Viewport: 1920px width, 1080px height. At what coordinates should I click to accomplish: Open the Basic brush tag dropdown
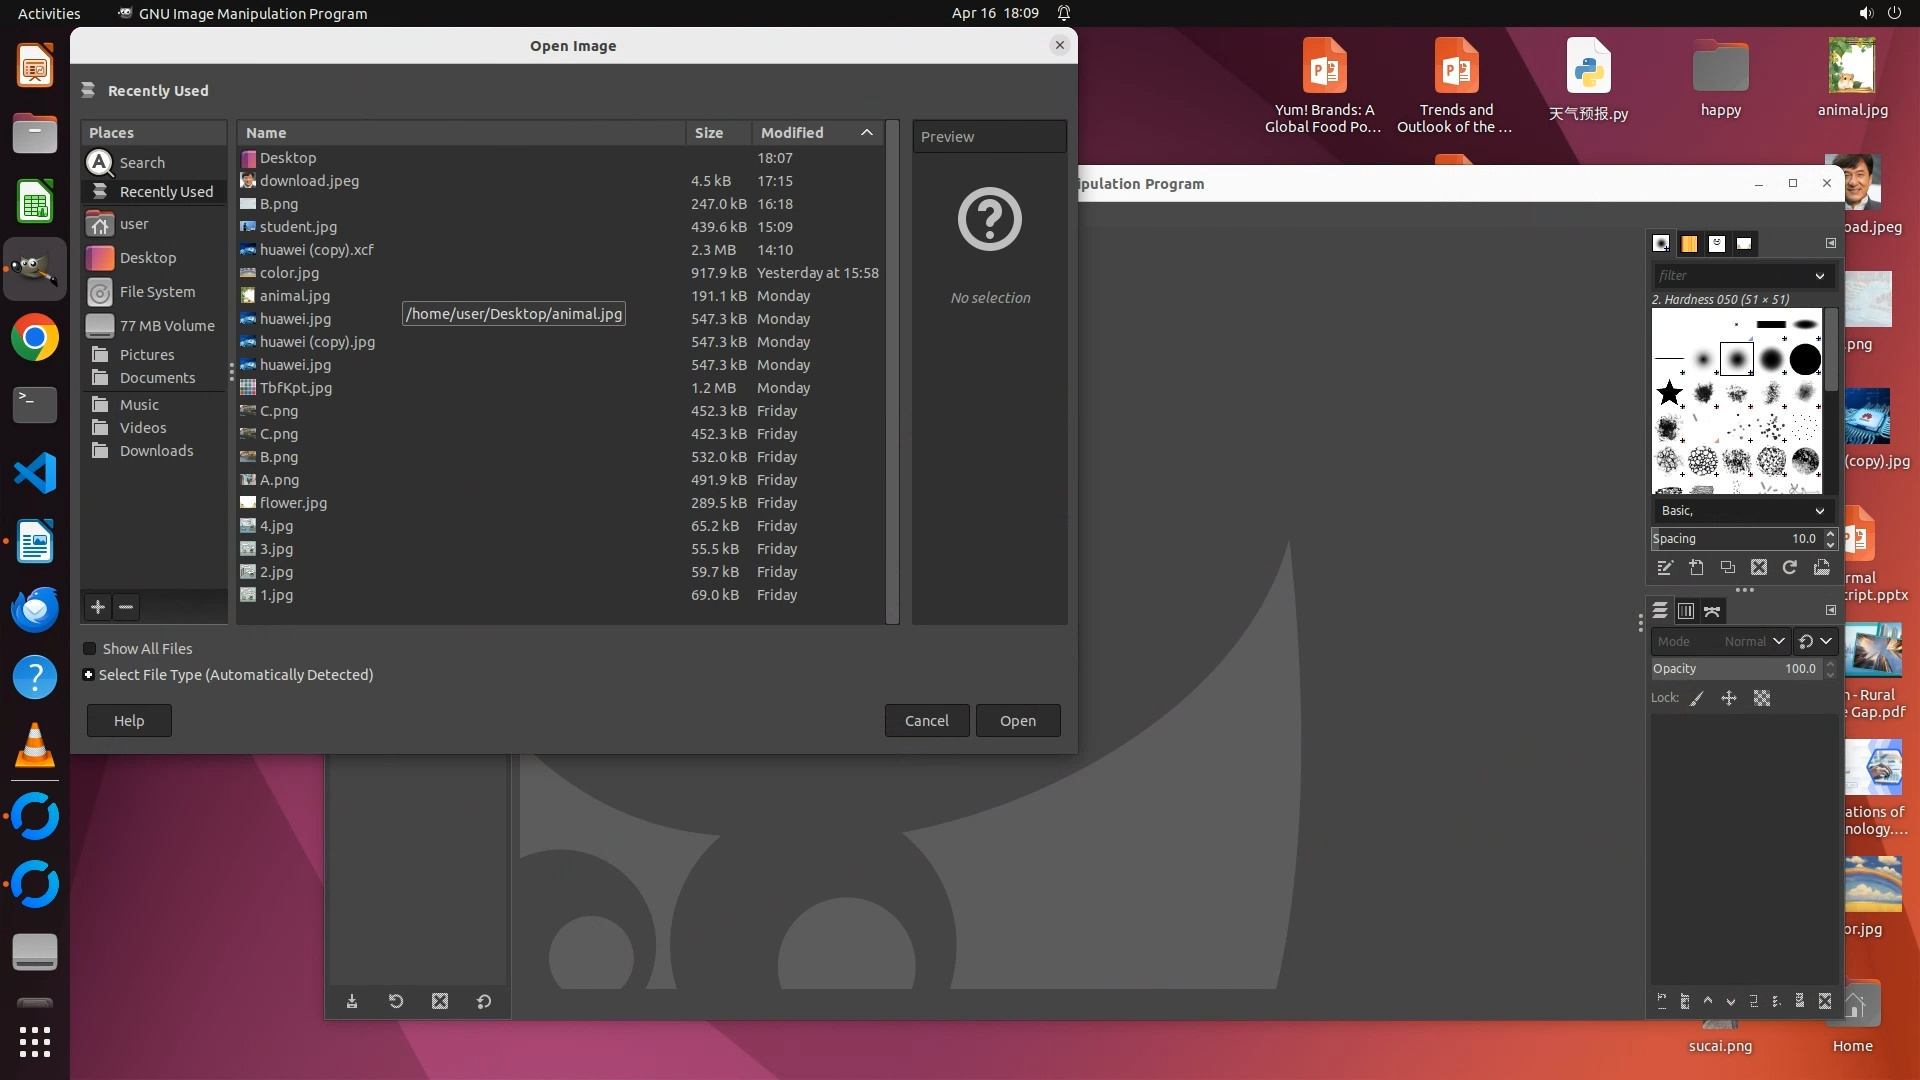click(1819, 511)
